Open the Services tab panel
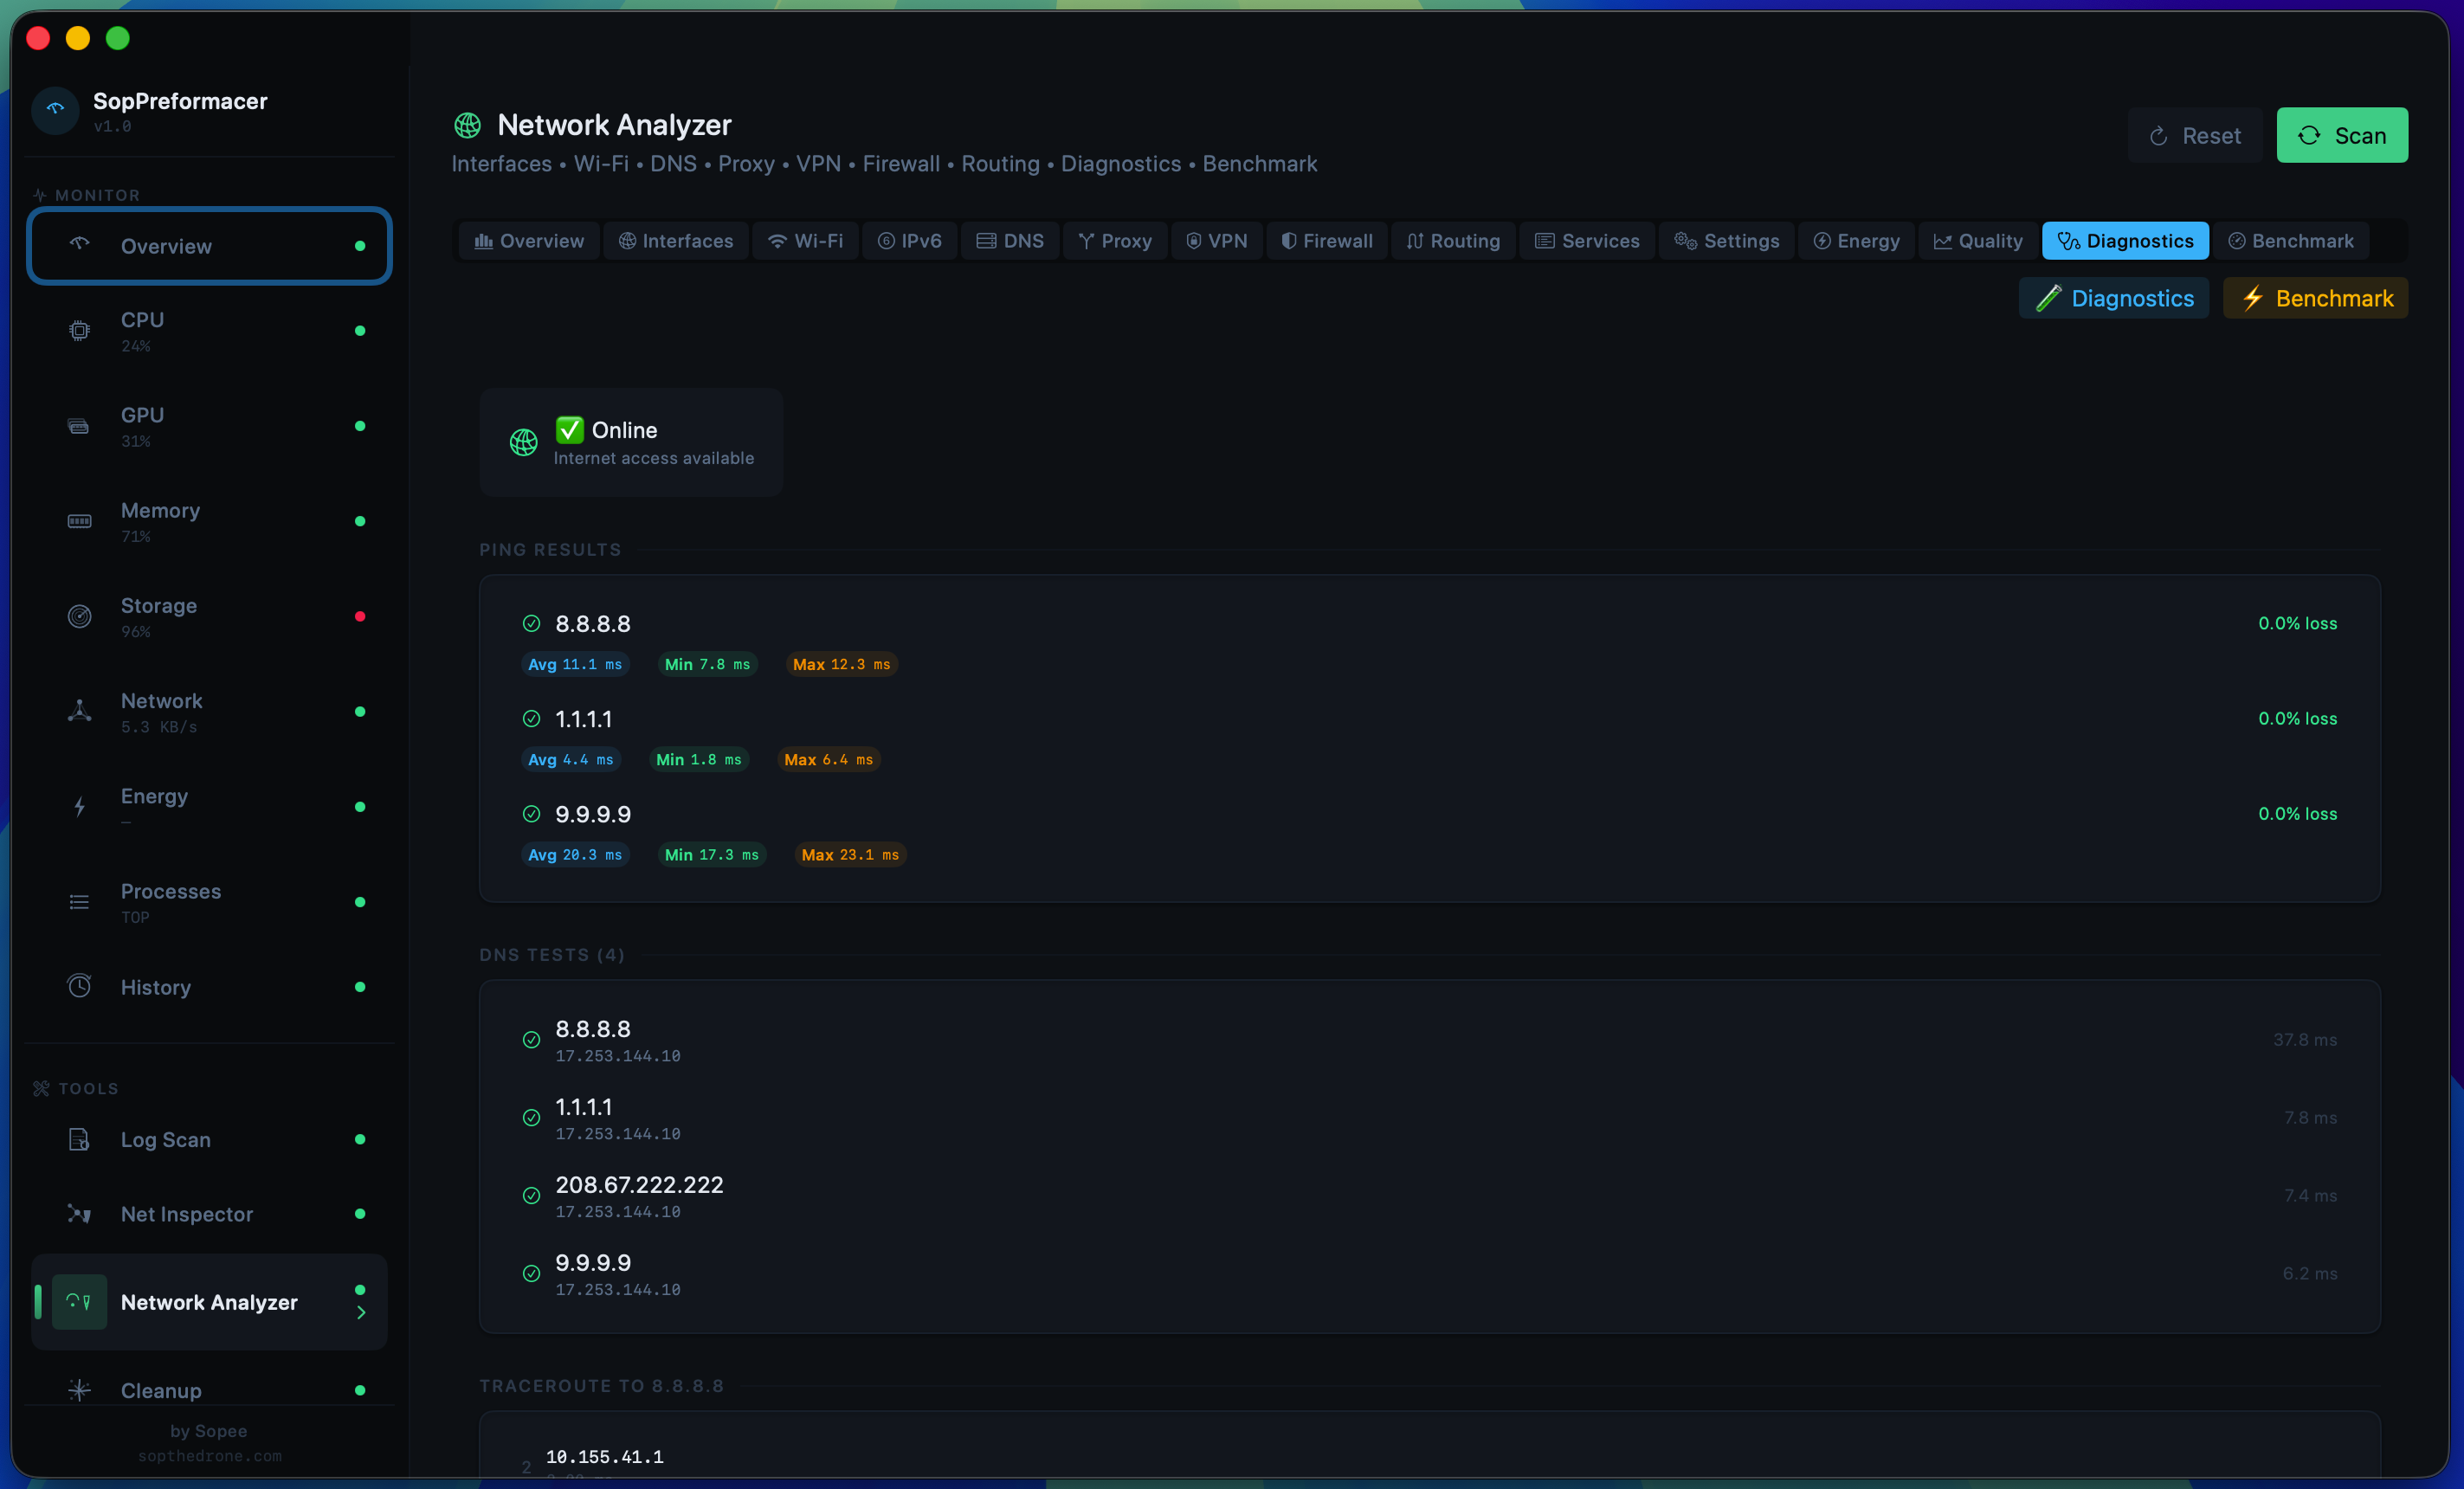The height and width of the screenshot is (1489, 2464). coord(1586,240)
